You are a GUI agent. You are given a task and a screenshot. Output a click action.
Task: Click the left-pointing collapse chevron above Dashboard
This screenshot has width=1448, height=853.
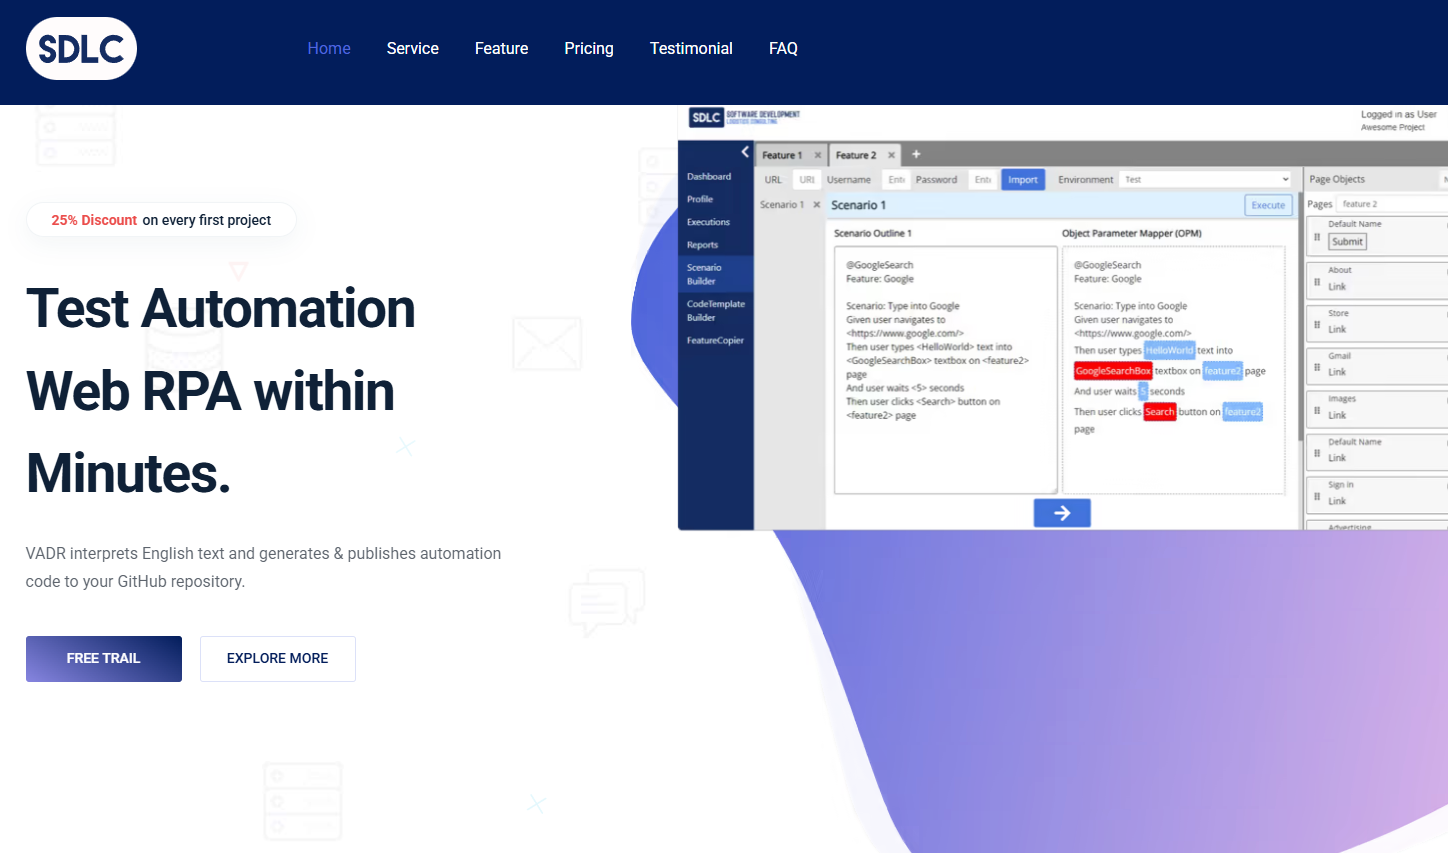click(745, 151)
